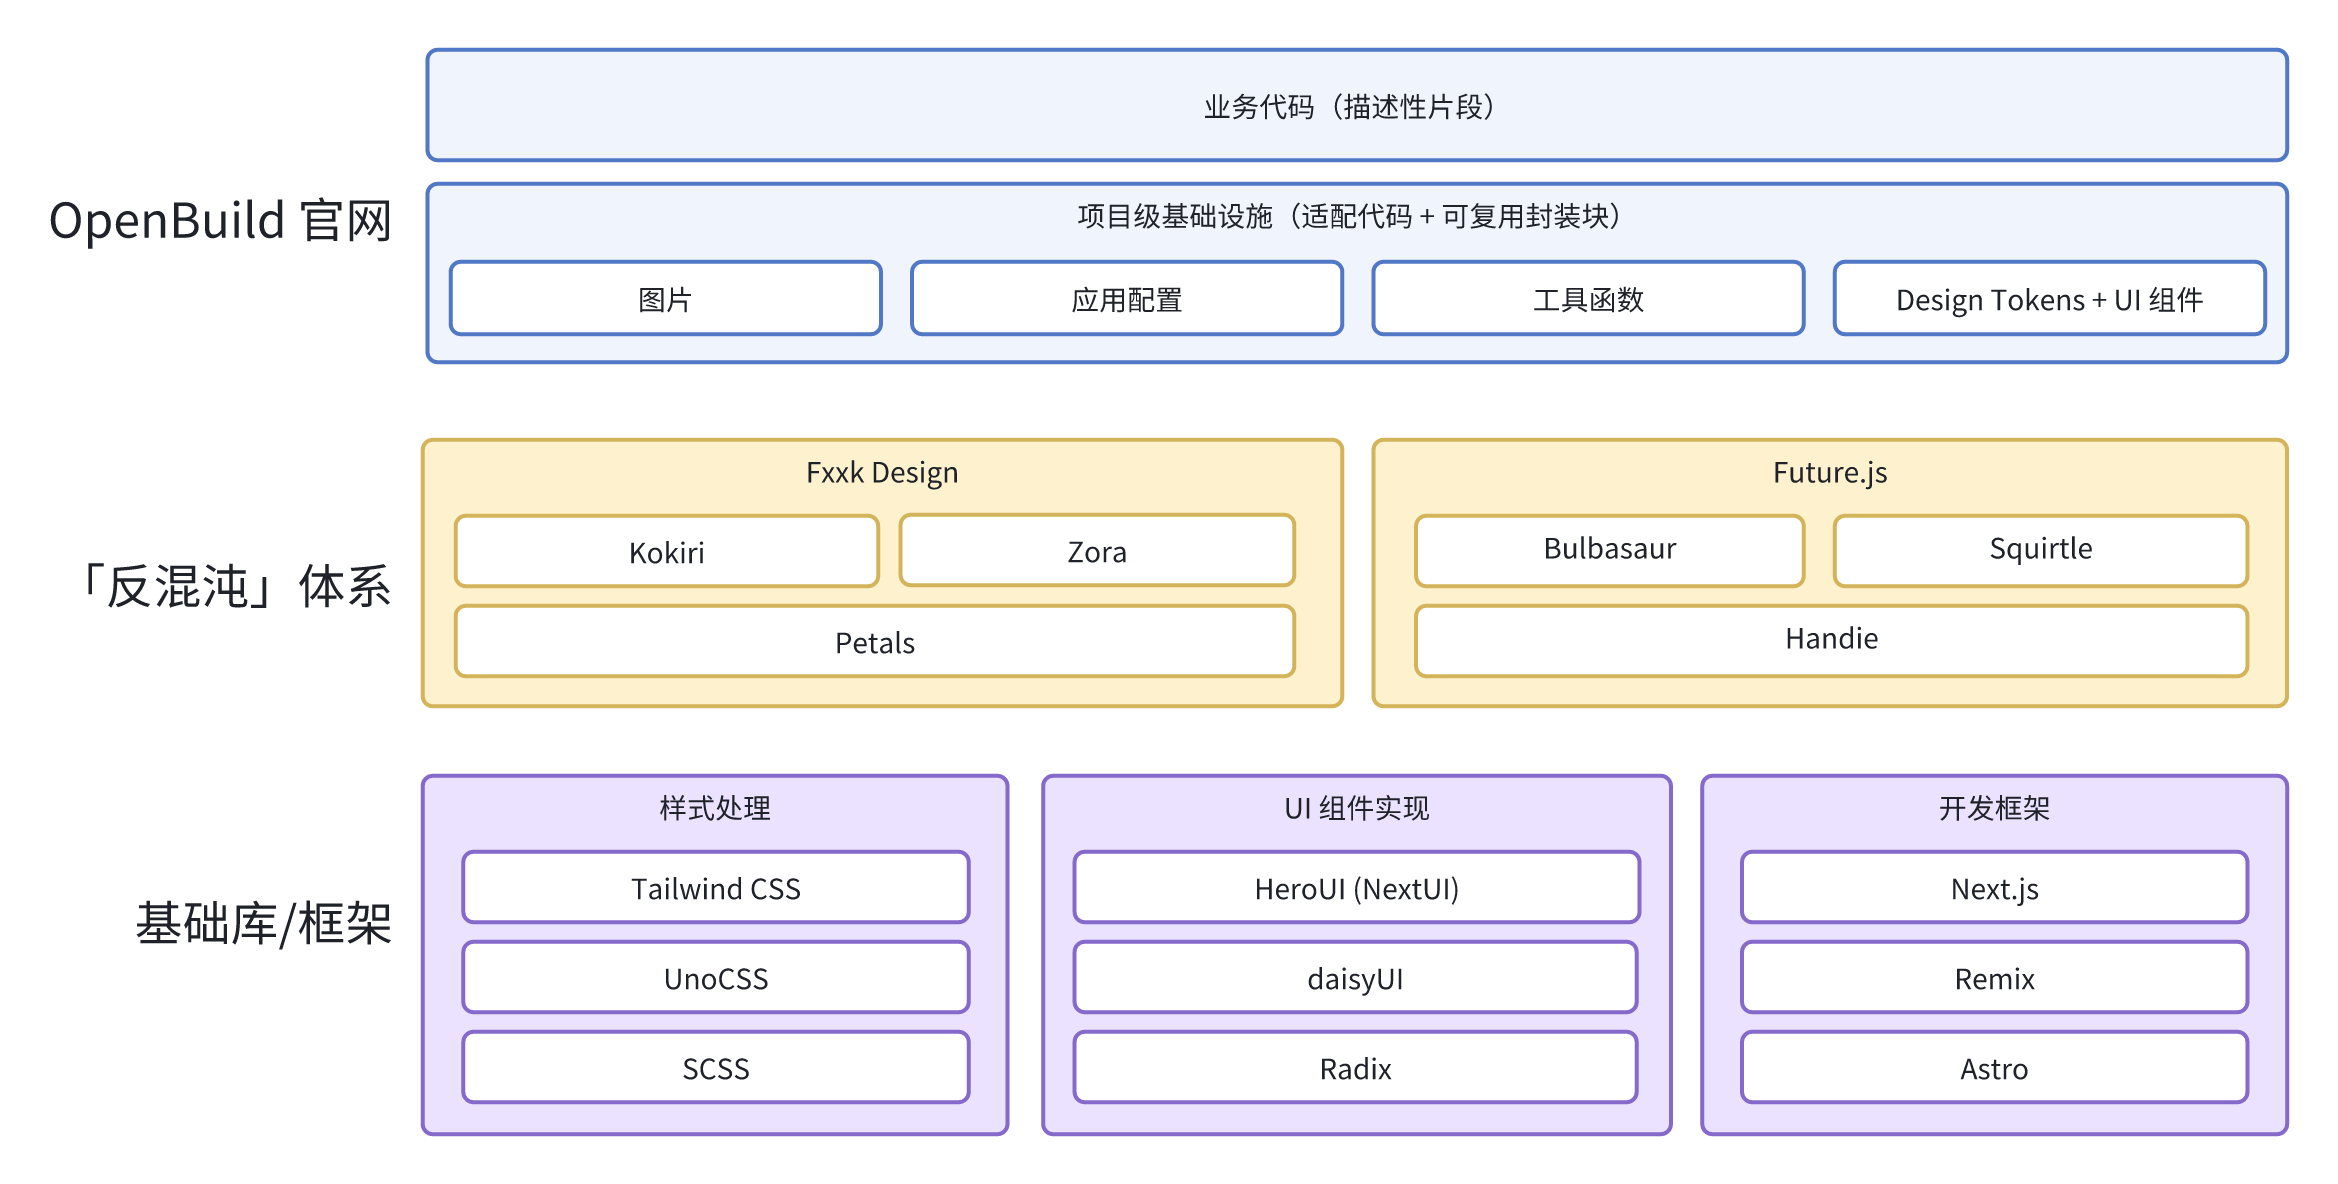
Task: Select the 应用配置 box
Action: tap(1126, 299)
